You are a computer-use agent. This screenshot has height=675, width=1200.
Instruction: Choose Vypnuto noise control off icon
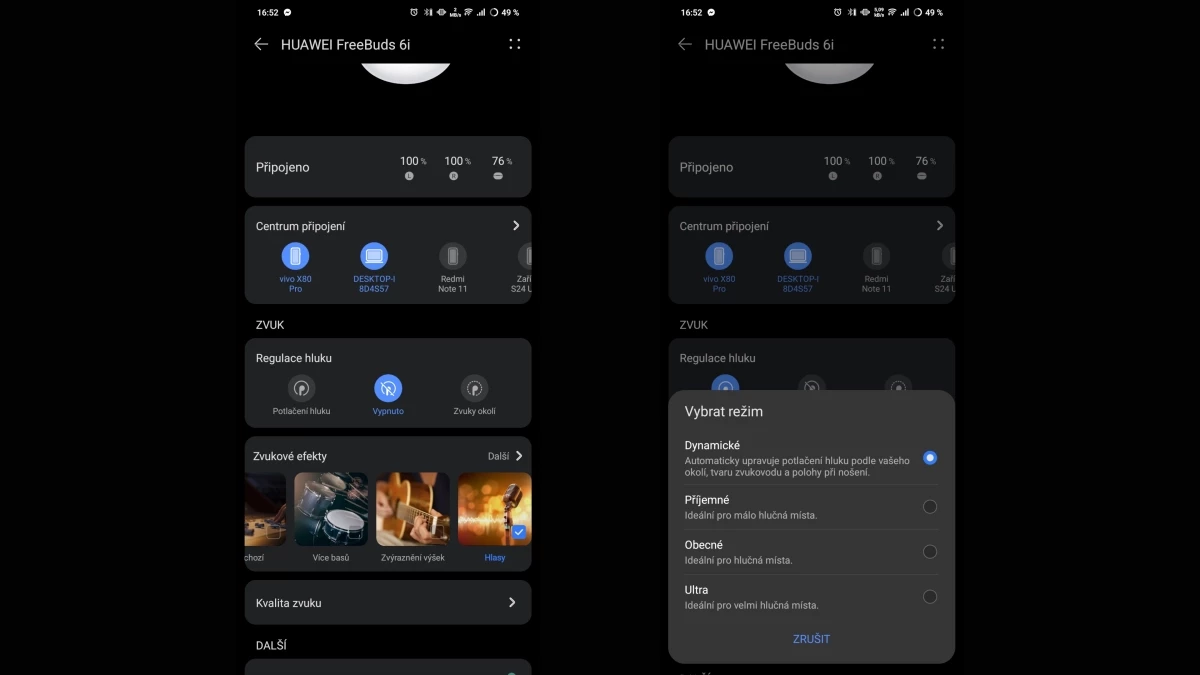388,388
